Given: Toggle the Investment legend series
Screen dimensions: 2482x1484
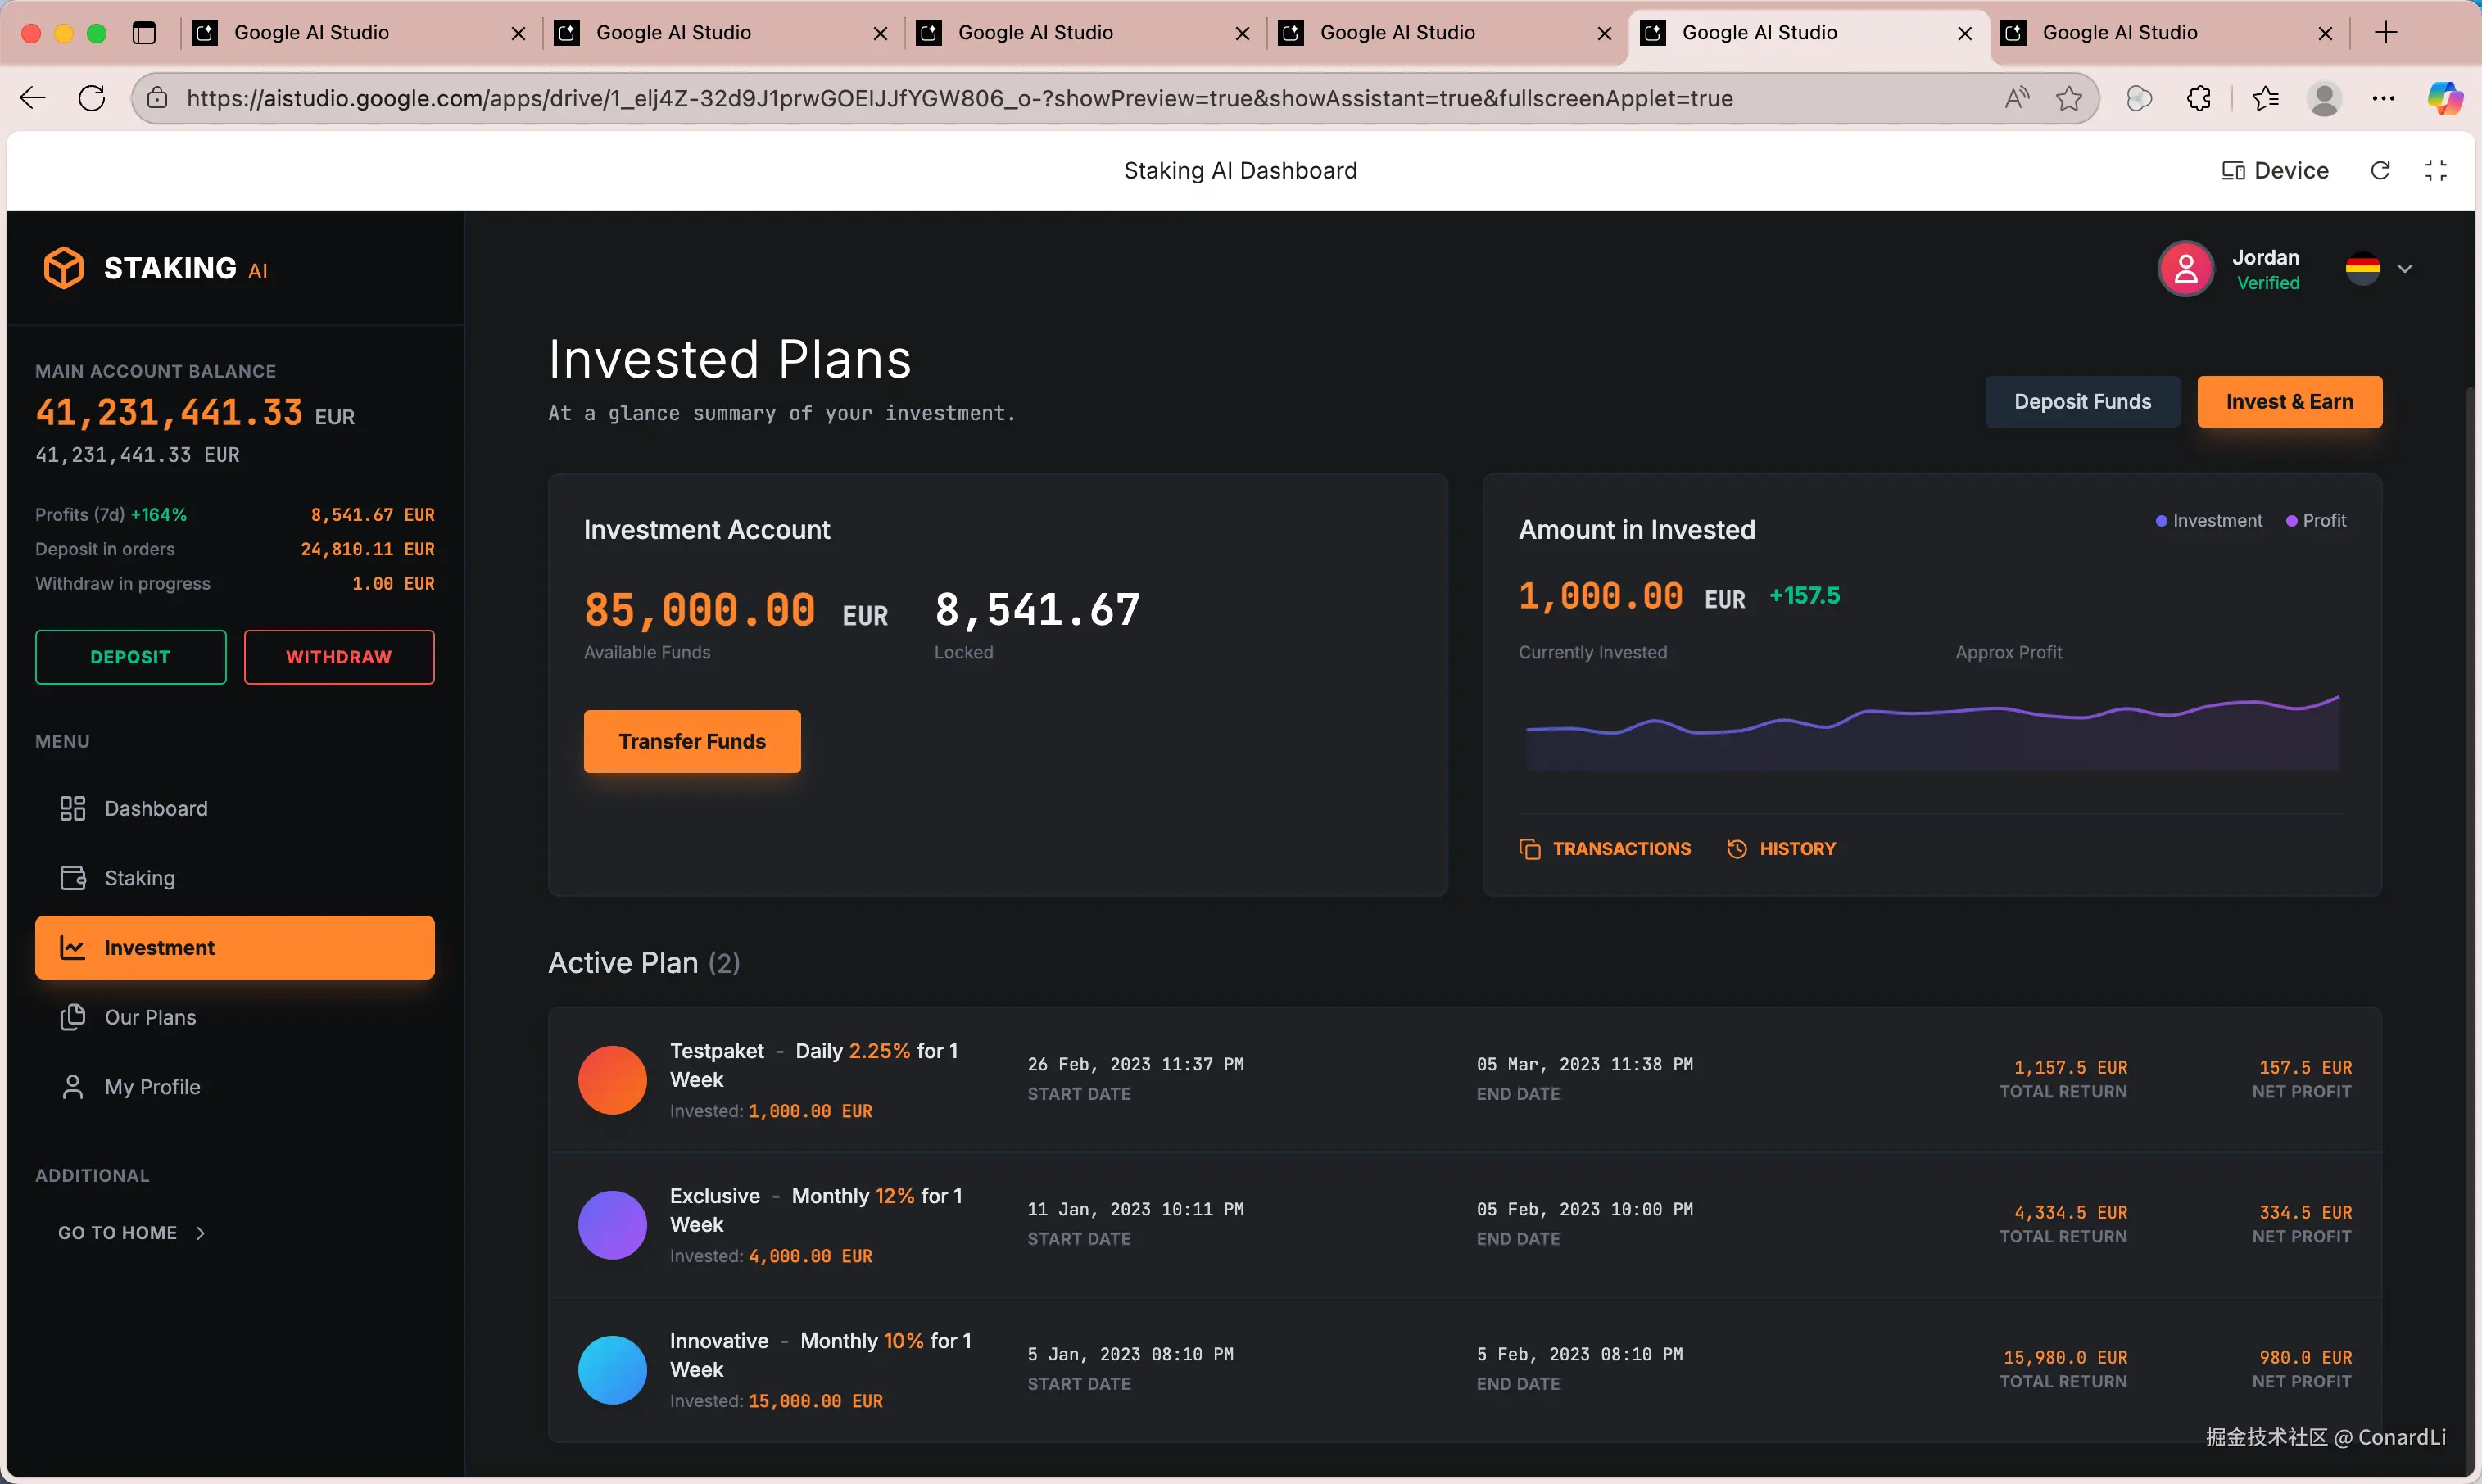Looking at the screenshot, I should pos(2208,521).
